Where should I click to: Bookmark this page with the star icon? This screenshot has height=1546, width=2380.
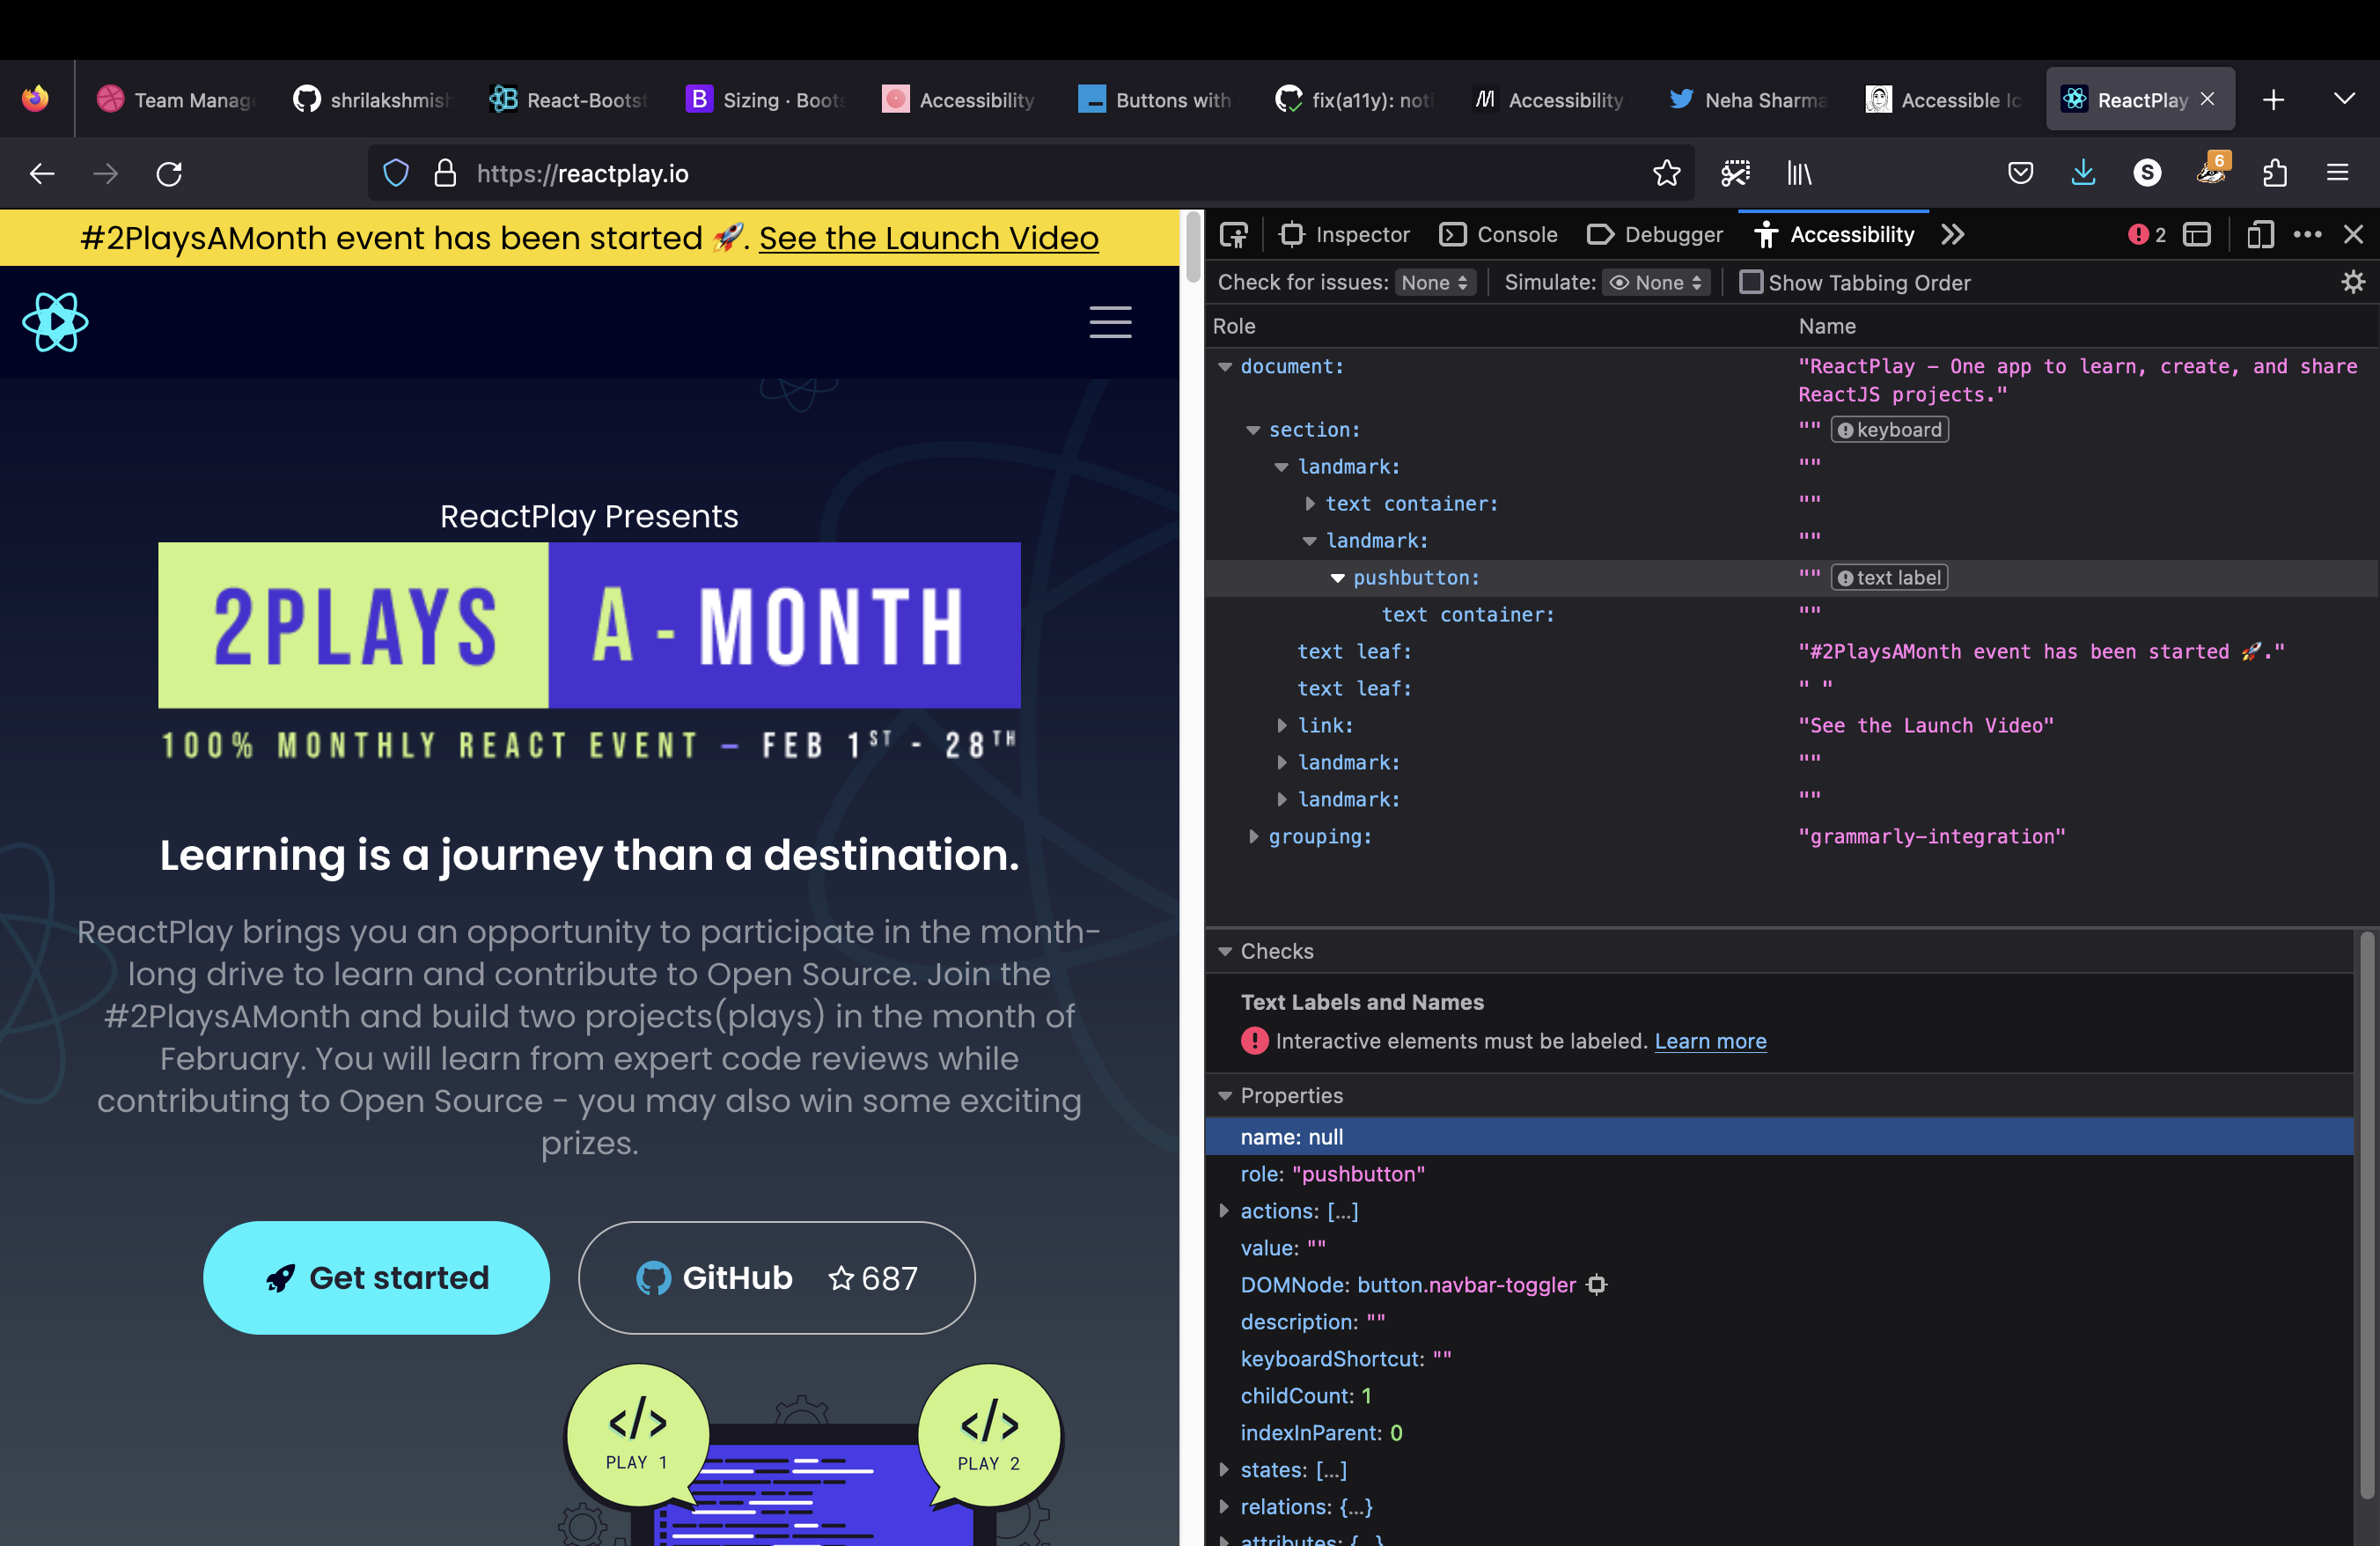[x=1666, y=173]
